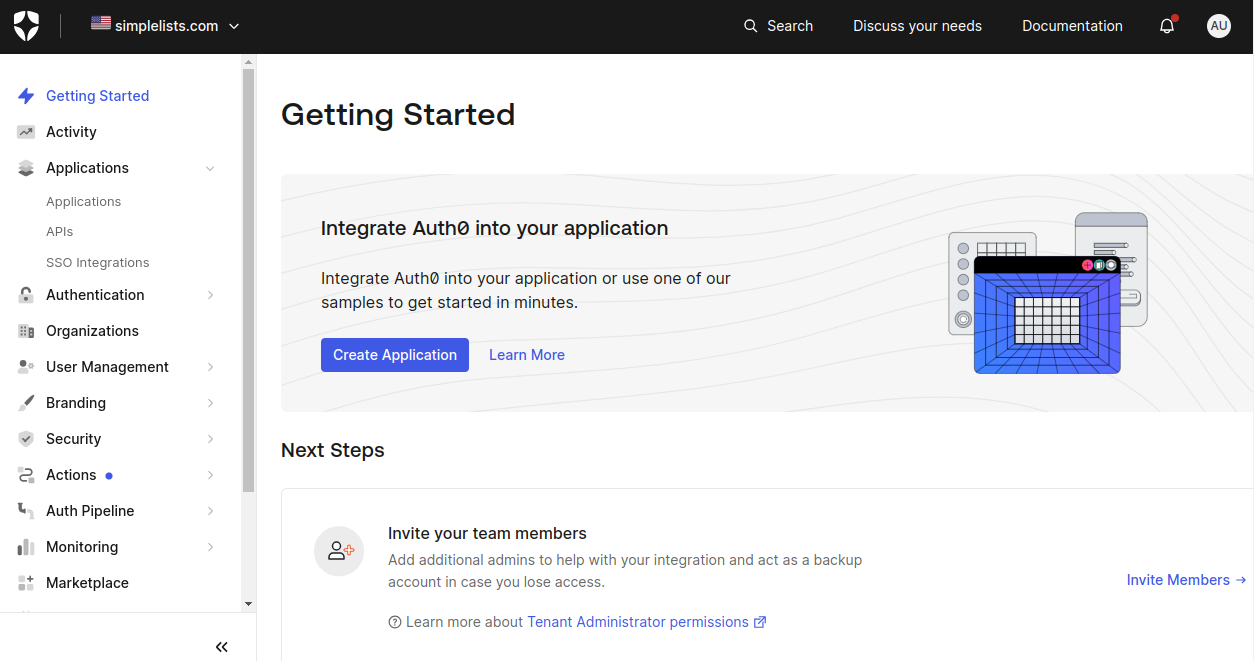Viewport: 1254px width, 661px height.
Task: Click Invite Members link
Action: (1186, 580)
